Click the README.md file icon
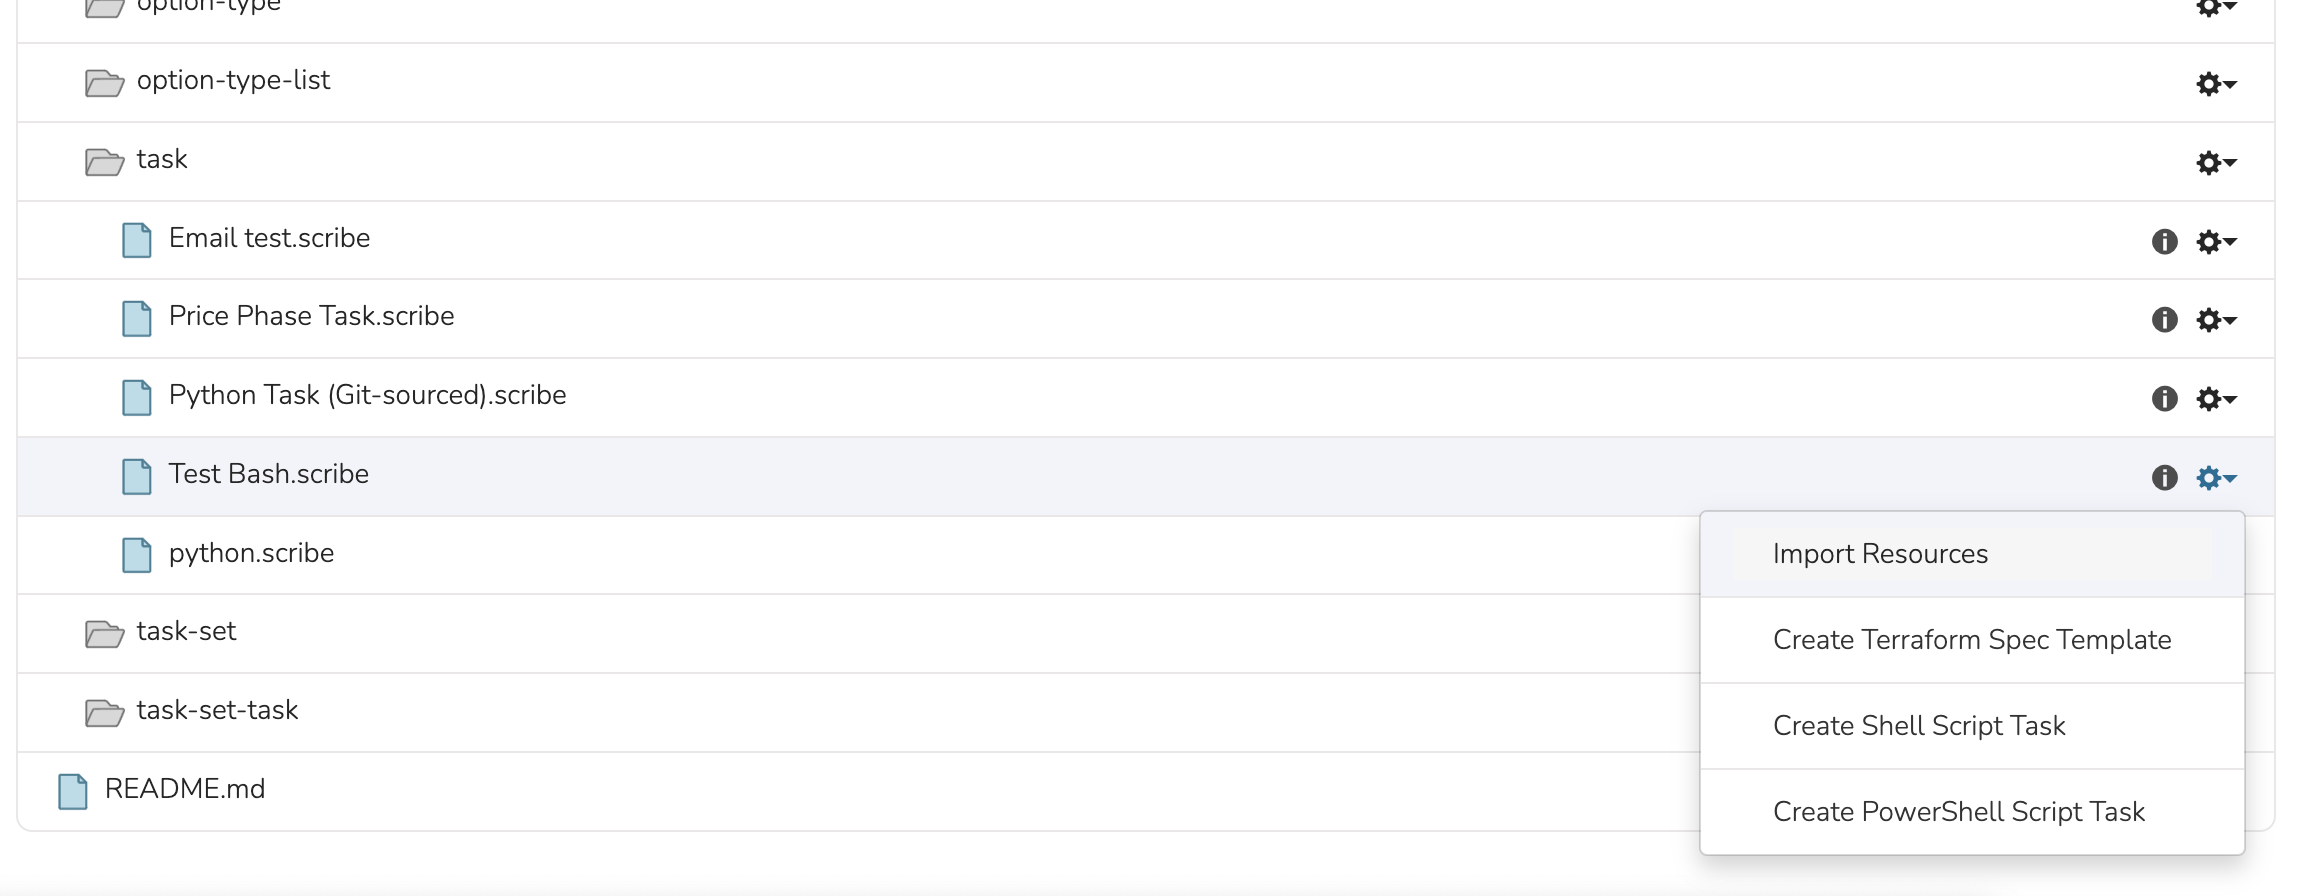Screen dimensions: 2302x896 pos(73,791)
